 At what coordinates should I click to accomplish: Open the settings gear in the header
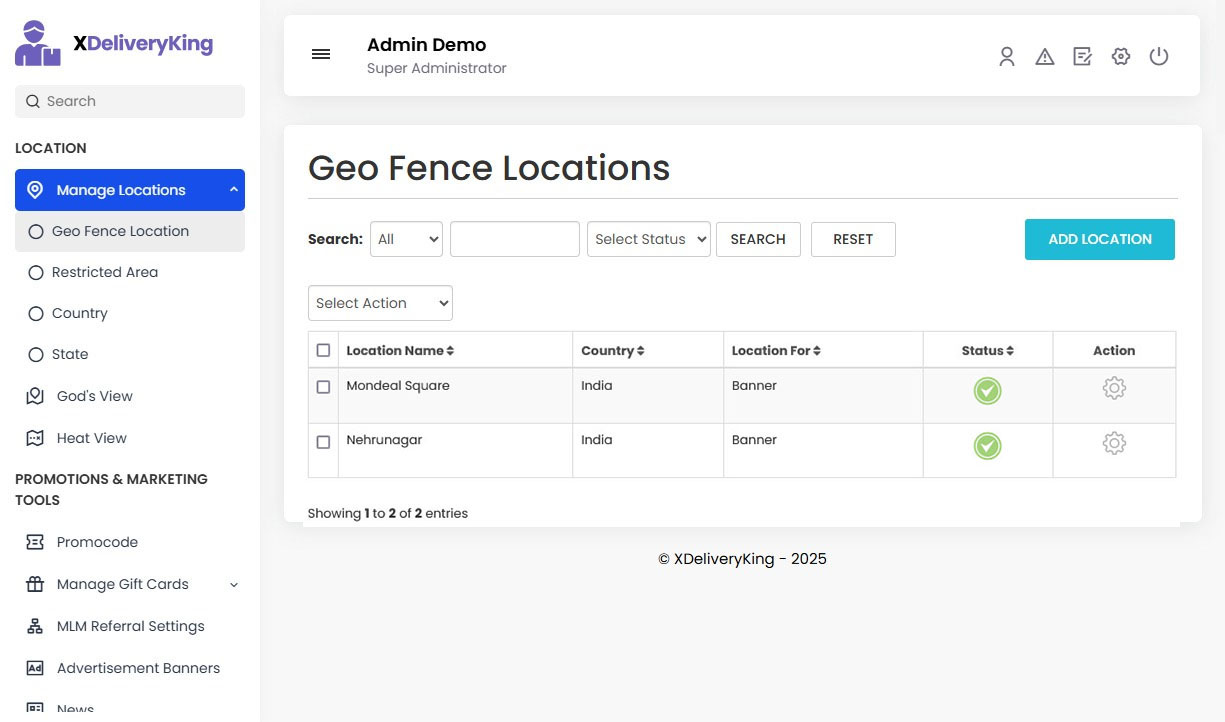pos(1121,57)
